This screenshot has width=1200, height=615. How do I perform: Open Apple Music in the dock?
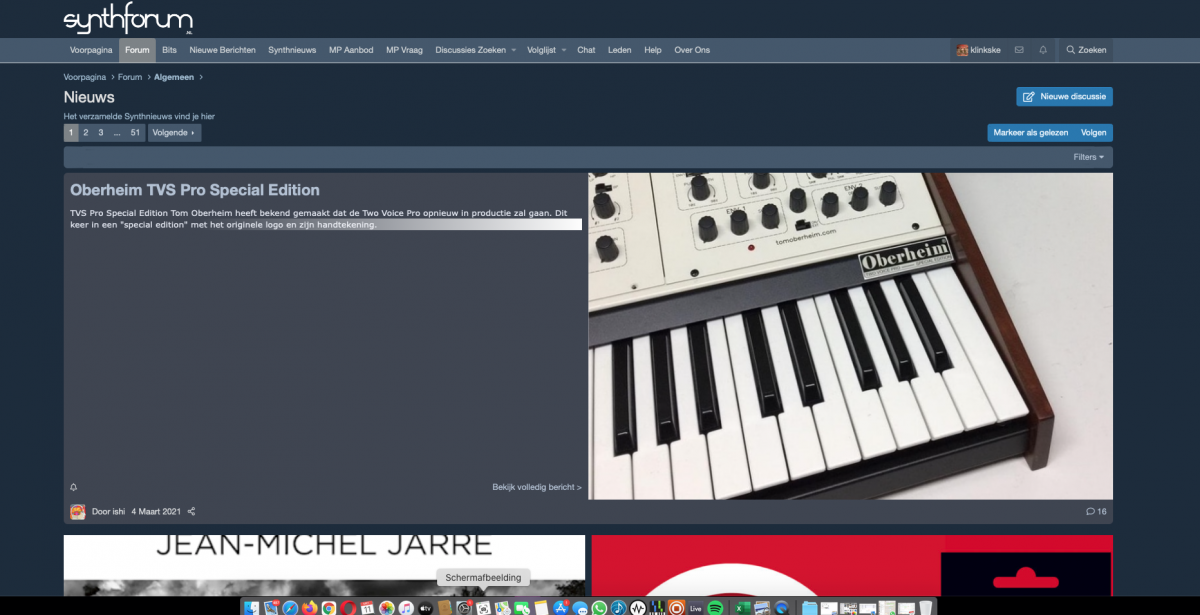click(406, 607)
